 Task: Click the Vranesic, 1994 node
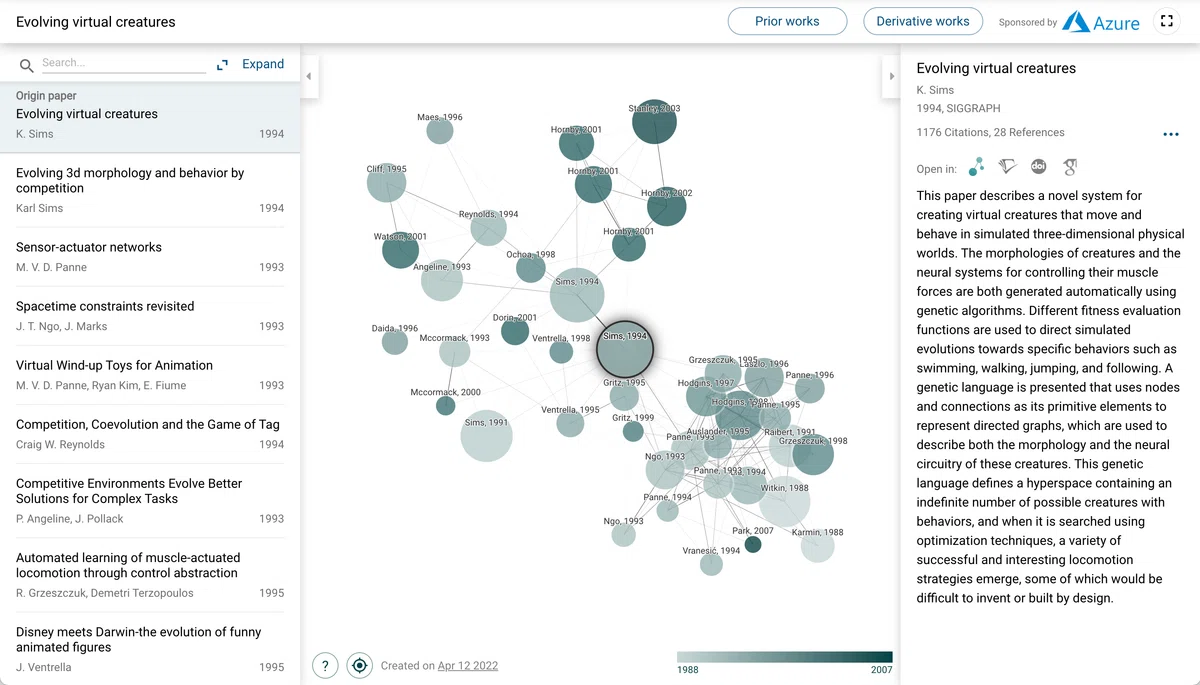tap(711, 564)
